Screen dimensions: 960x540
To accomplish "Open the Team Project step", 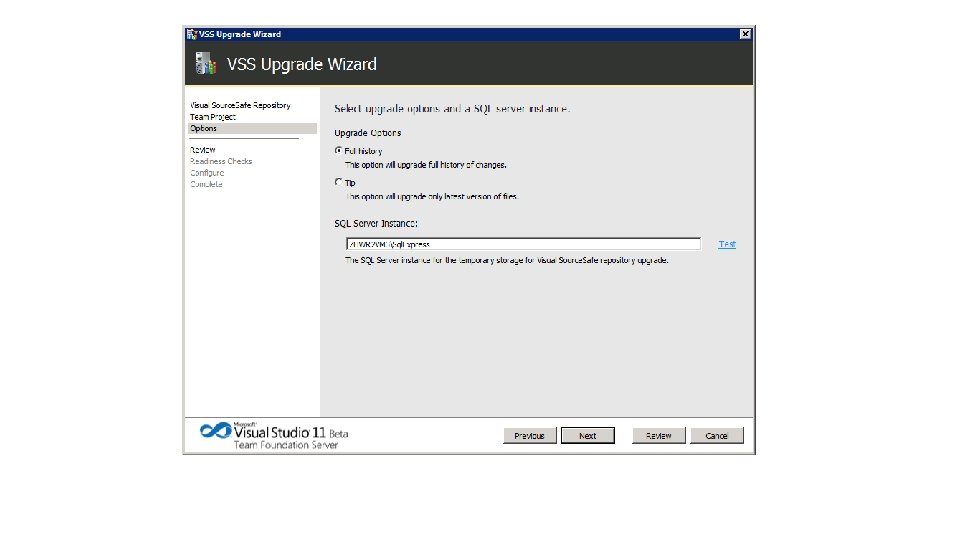I will [x=212, y=117].
